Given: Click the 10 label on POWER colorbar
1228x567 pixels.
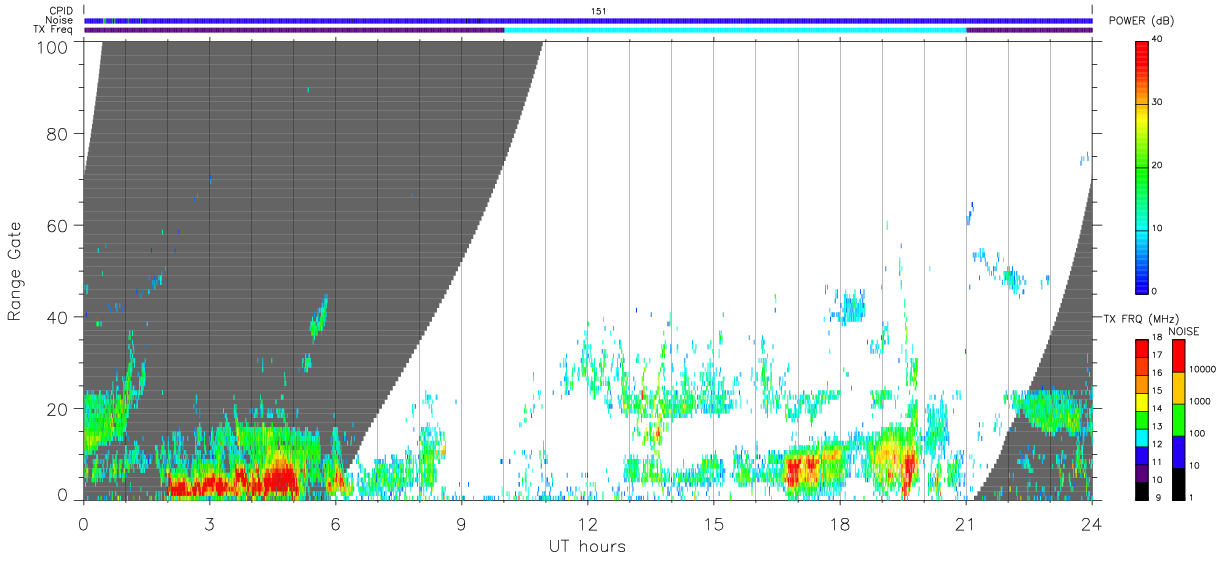Looking at the screenshot, I should 1159,228.
